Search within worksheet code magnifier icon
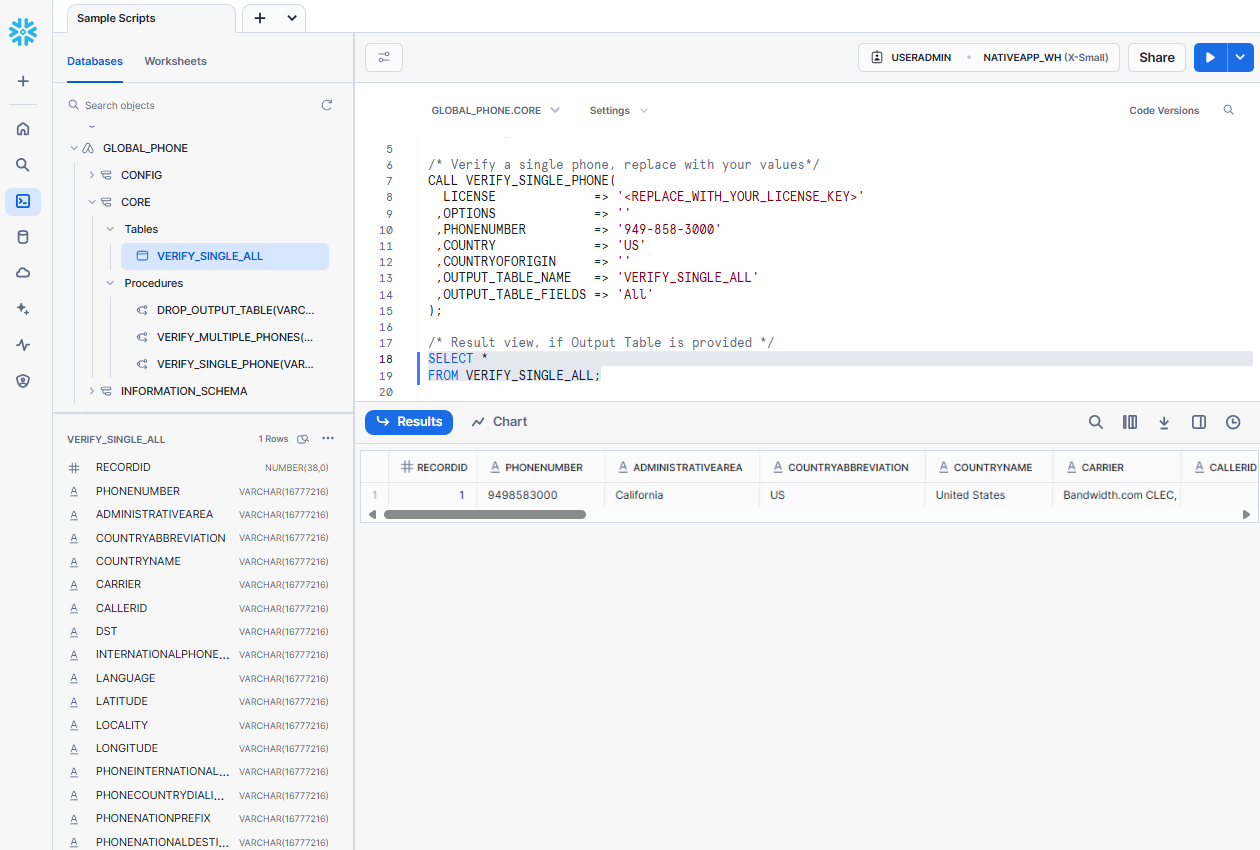This screenshot has height=850, width=1260. pyautogui.click(x=1229, y=110)
